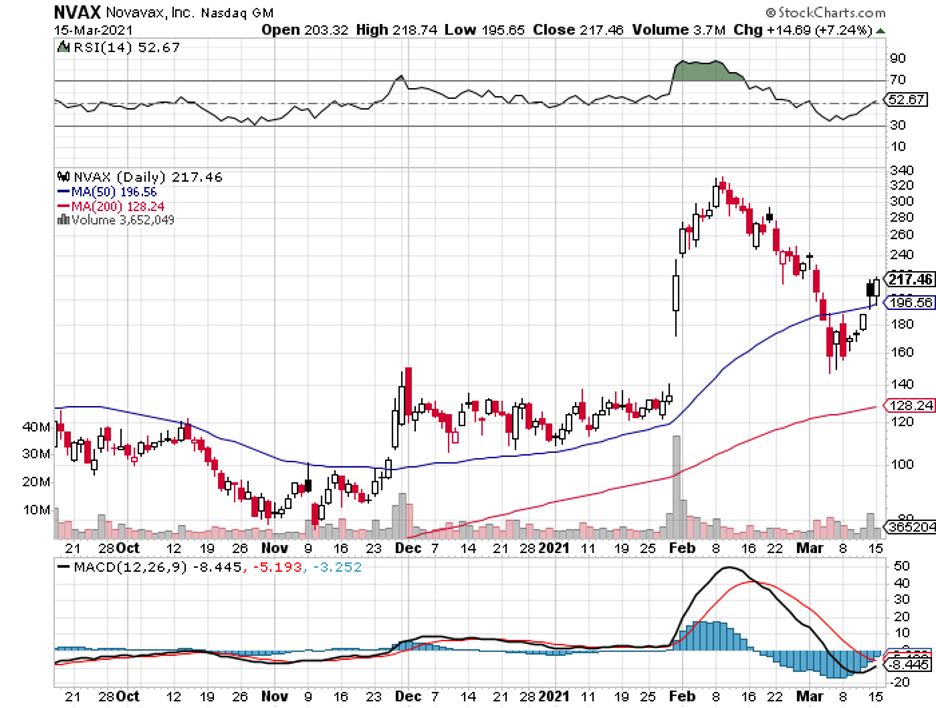This screenshot has height=708, width=936.
Task: Click the volume bars icon in legend
Action: [64, 220]
